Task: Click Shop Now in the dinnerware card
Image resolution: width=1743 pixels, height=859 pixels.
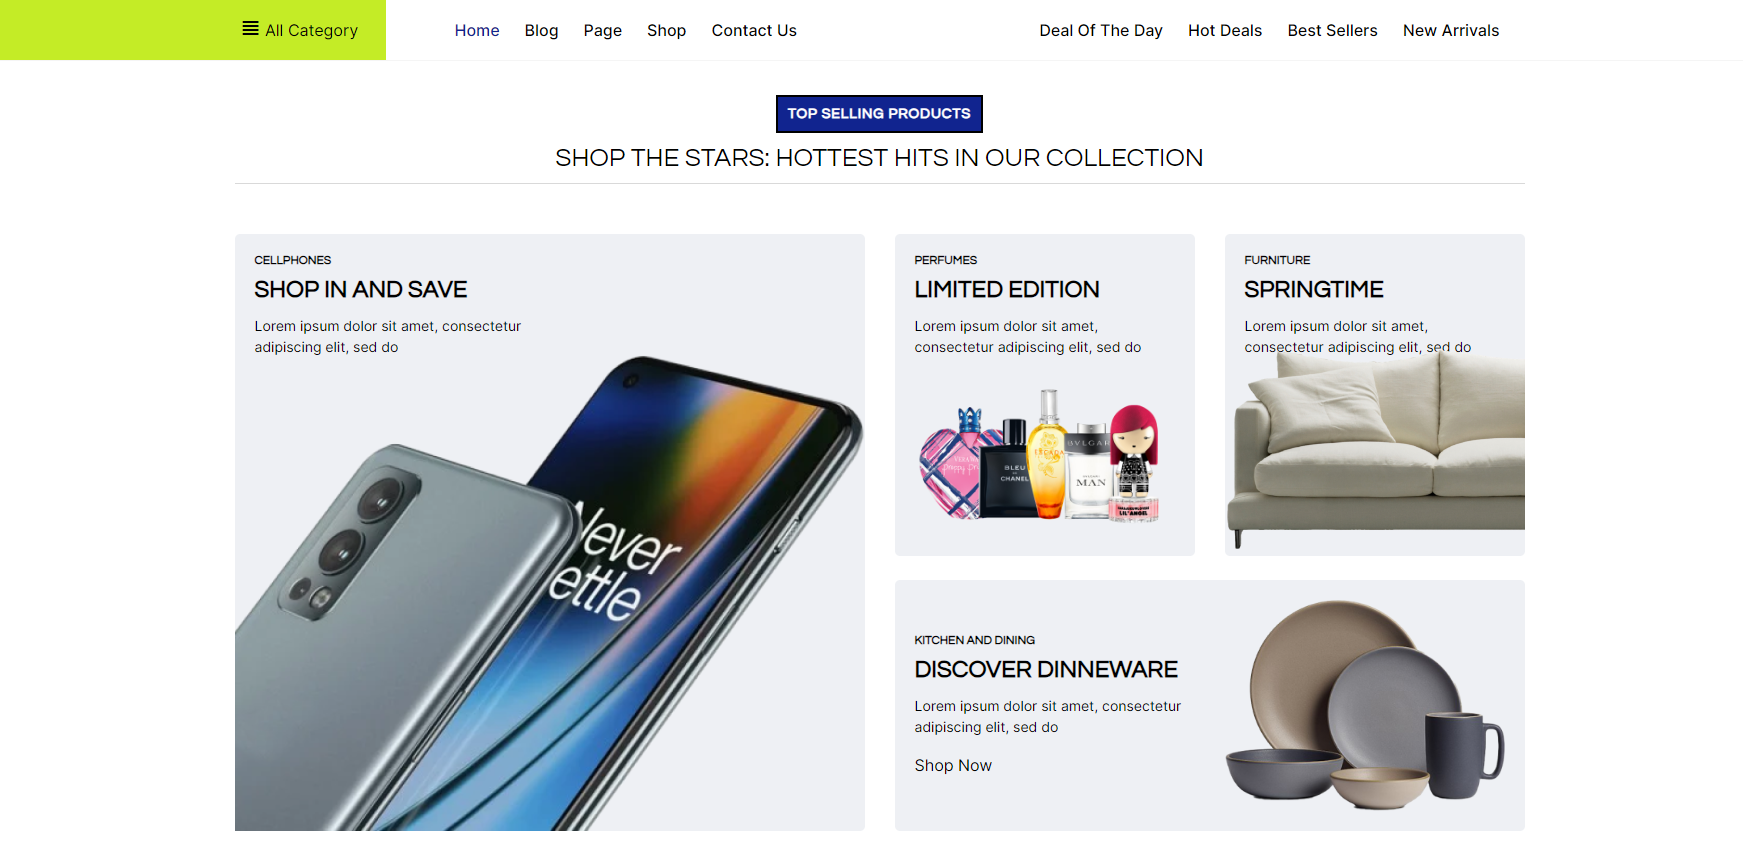Action: click(x=952, y=766)
